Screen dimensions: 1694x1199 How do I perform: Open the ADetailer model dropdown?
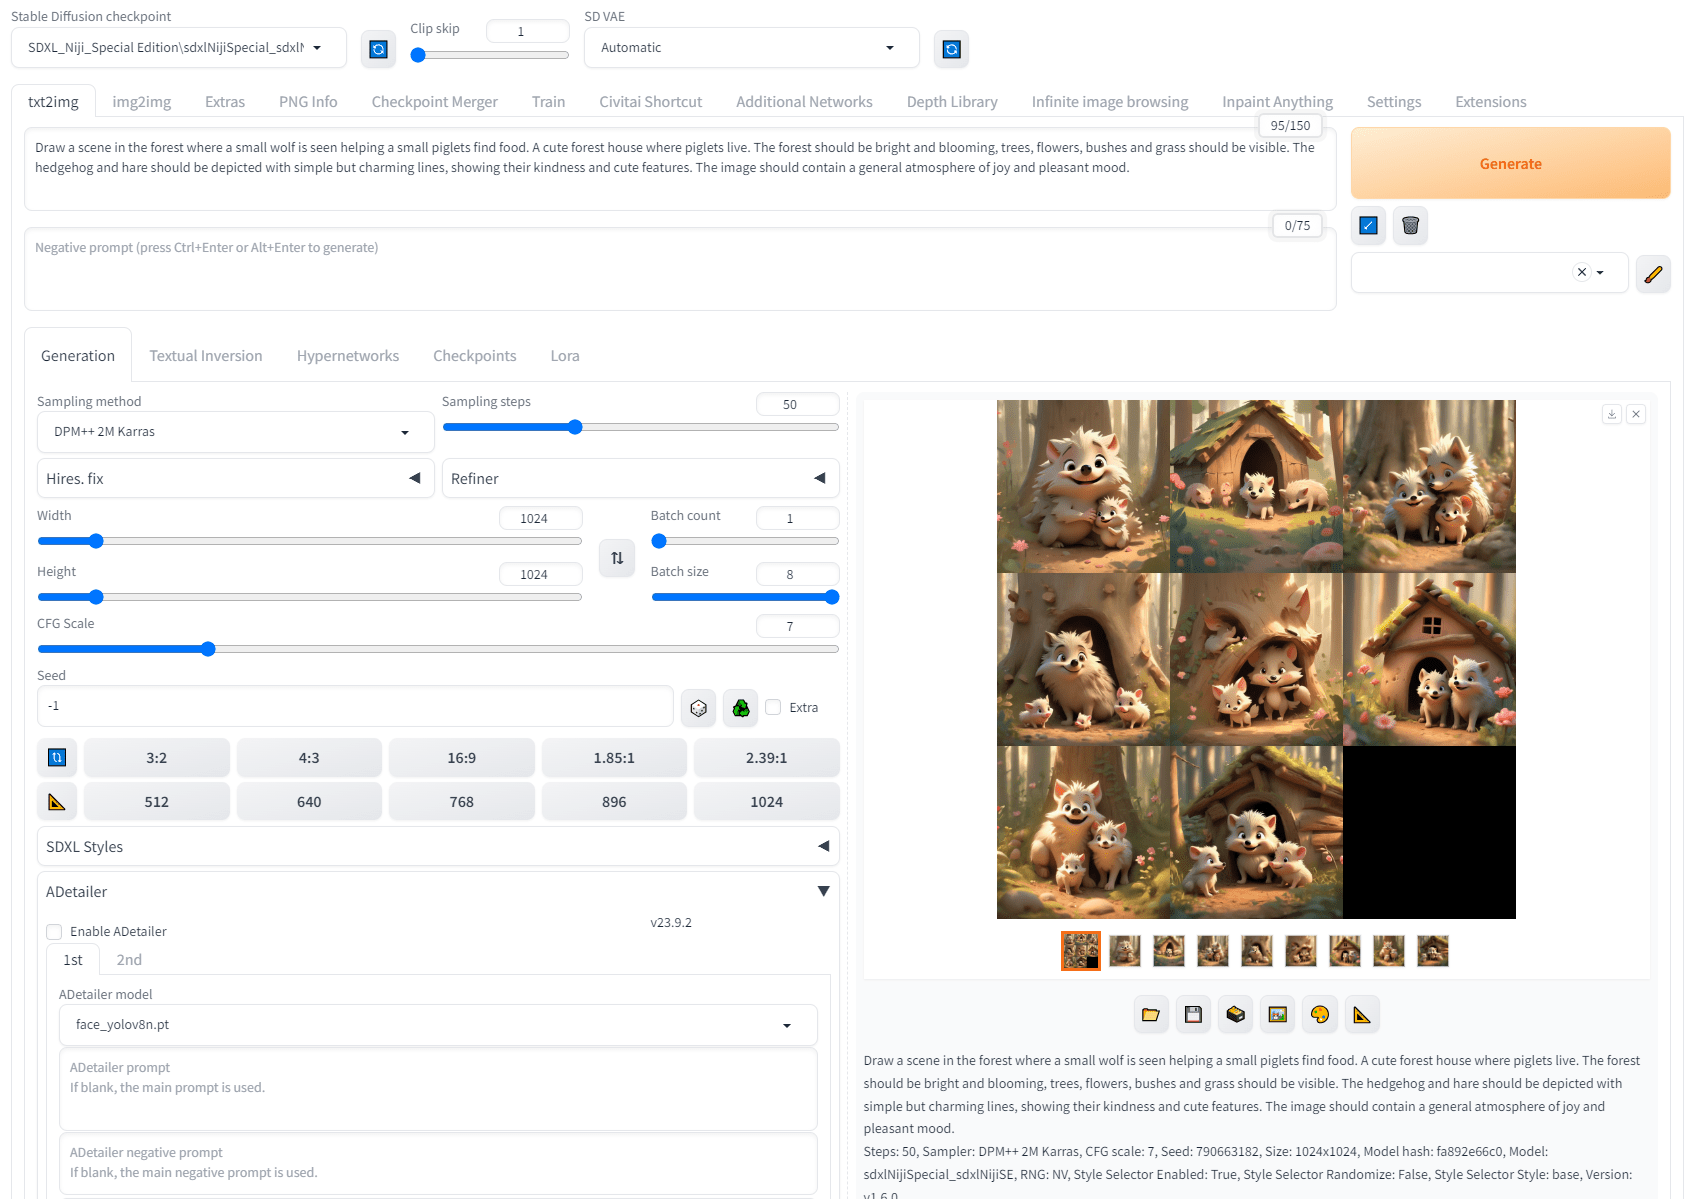click(x=438, y=1025)
